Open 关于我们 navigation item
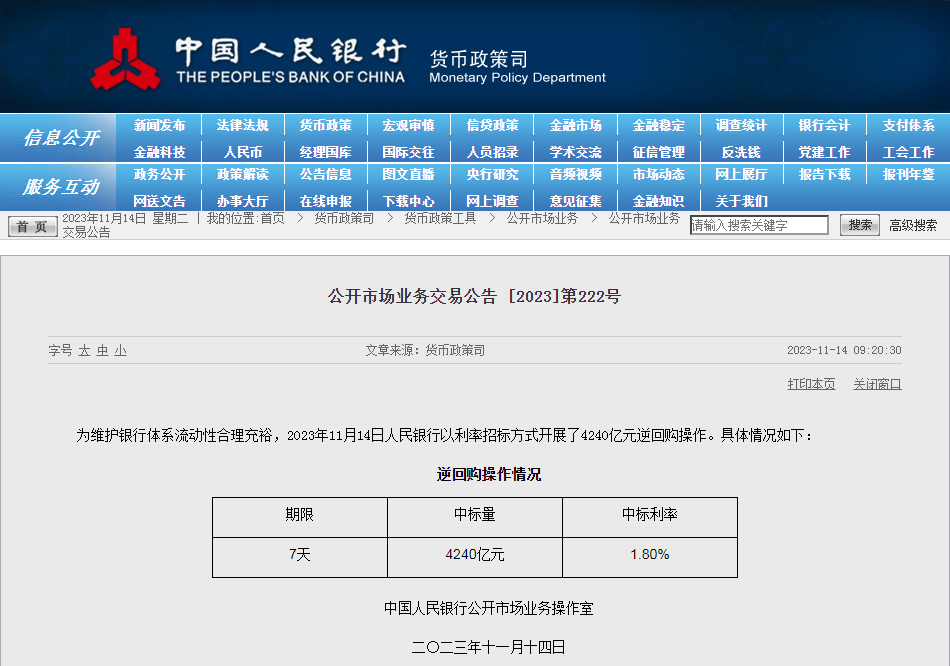The image size is (950, 666). [x=741, y=201]
